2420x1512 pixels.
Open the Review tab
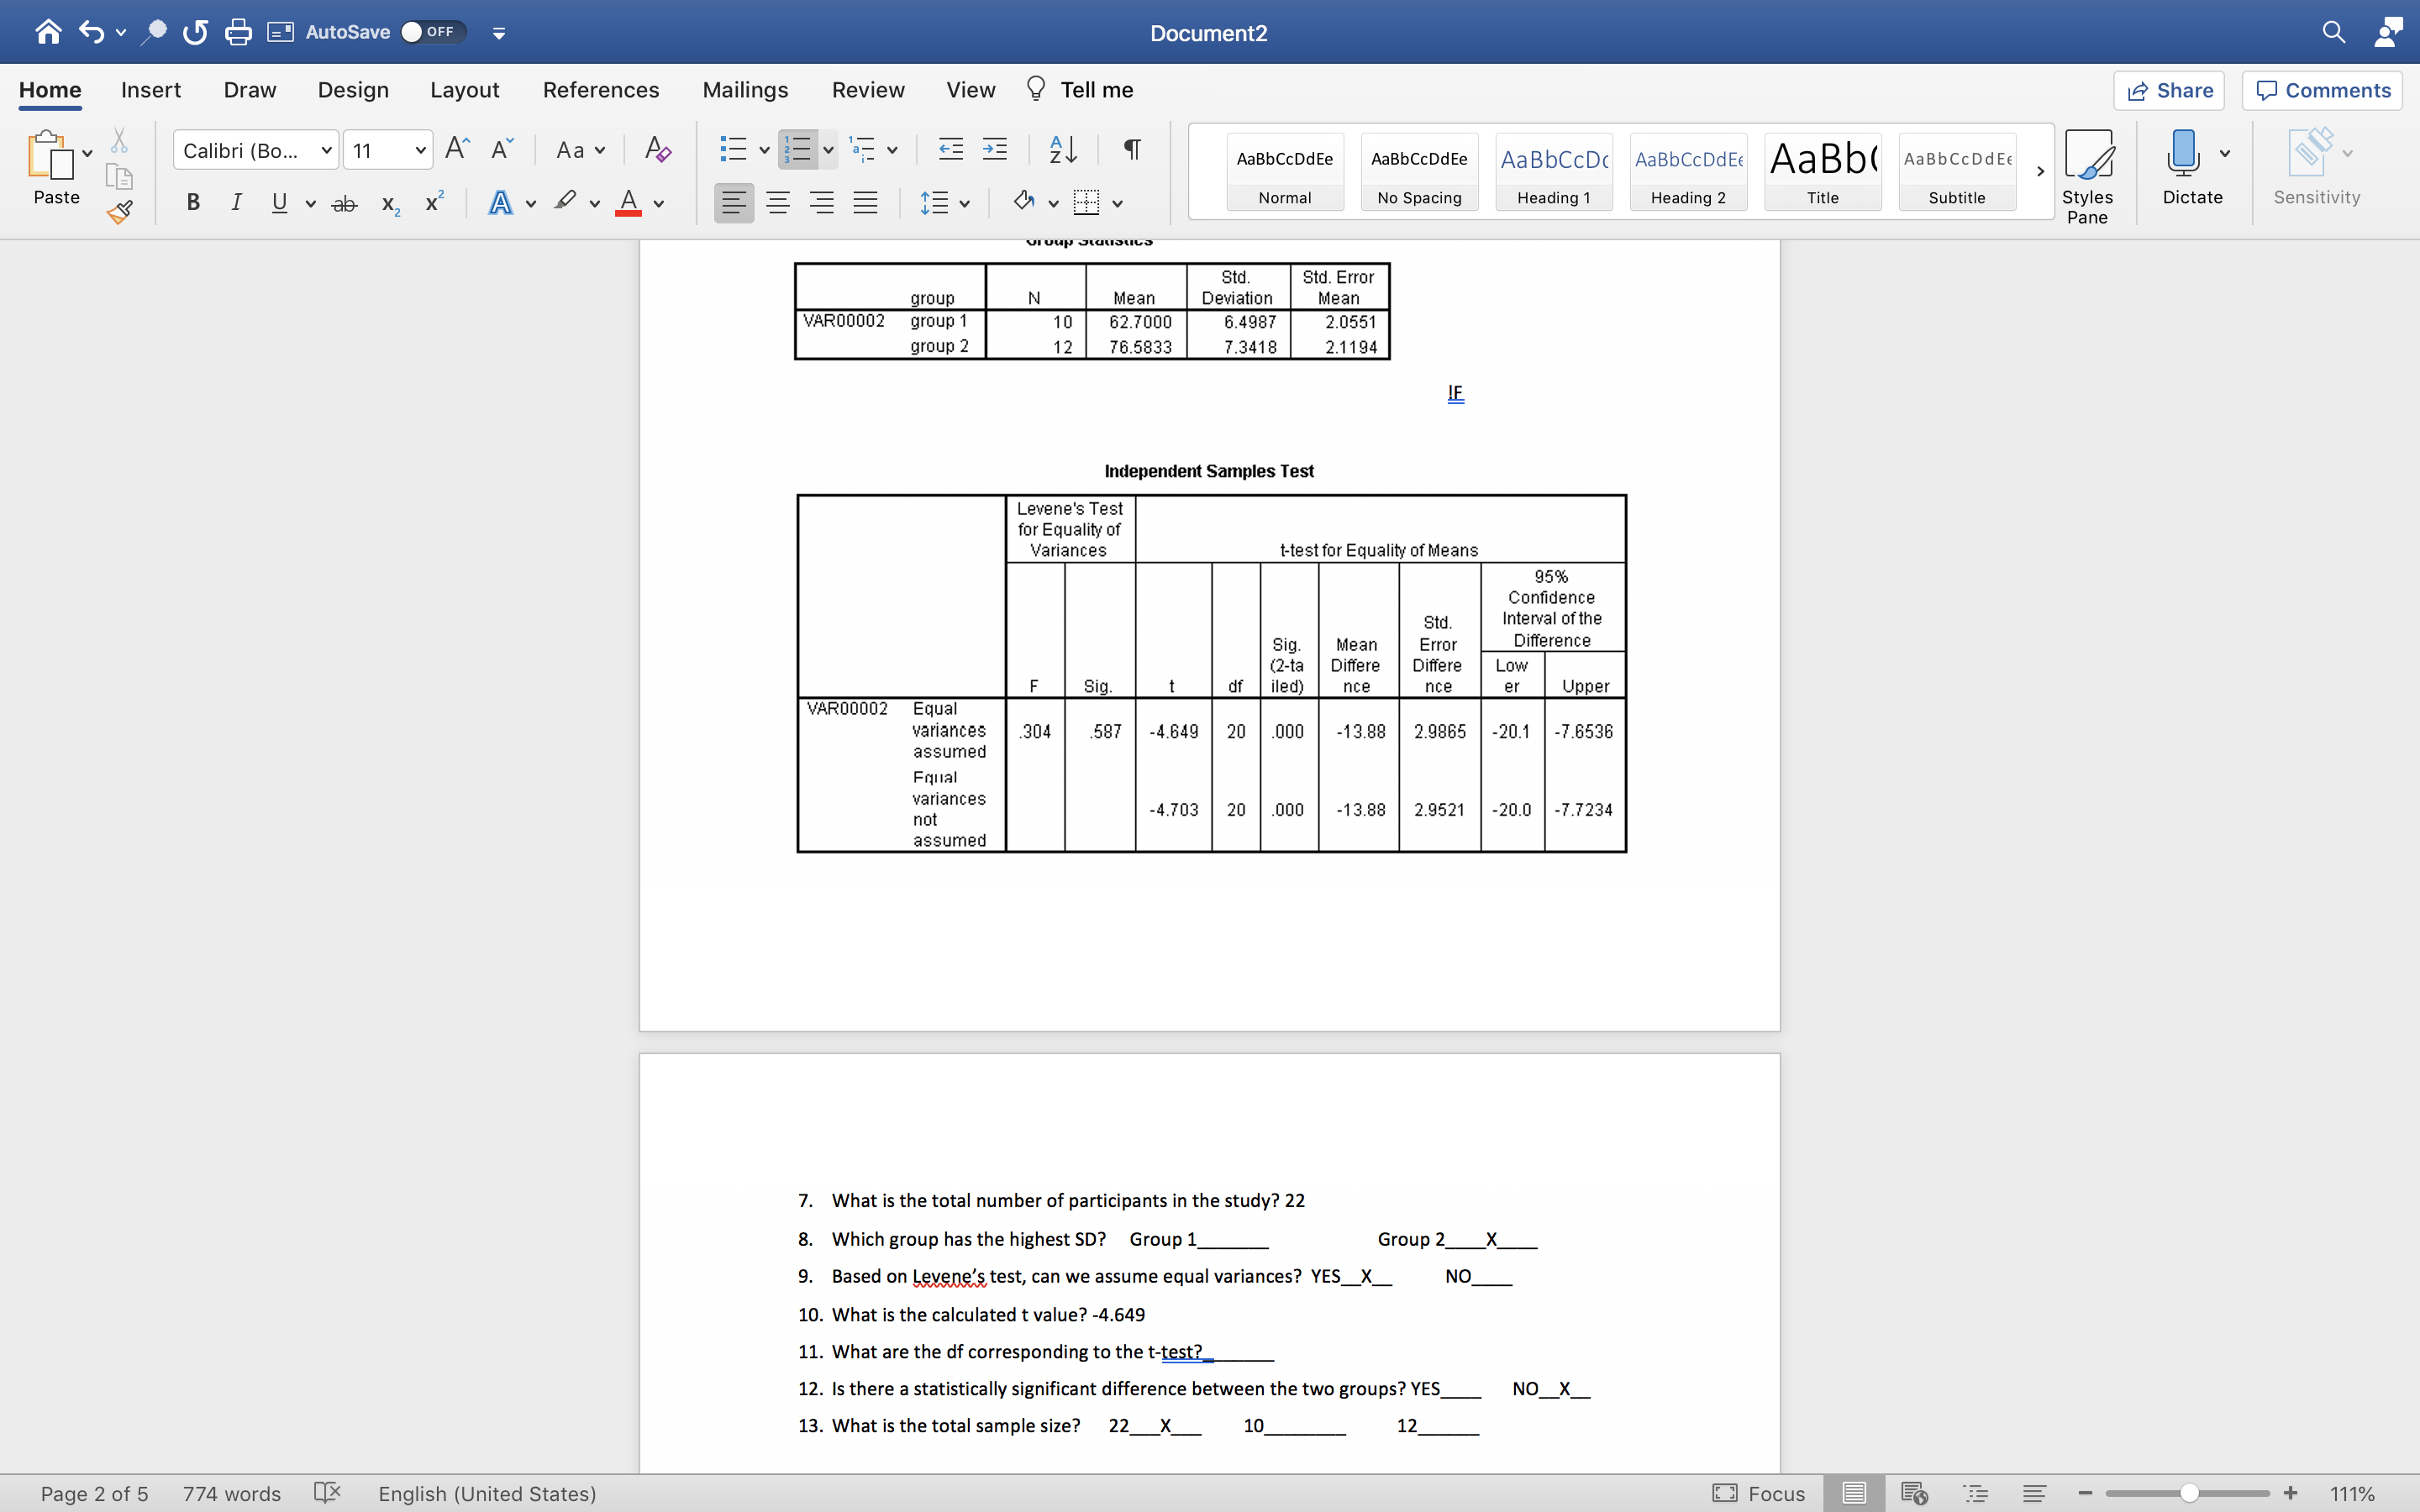tap(867, 89)
